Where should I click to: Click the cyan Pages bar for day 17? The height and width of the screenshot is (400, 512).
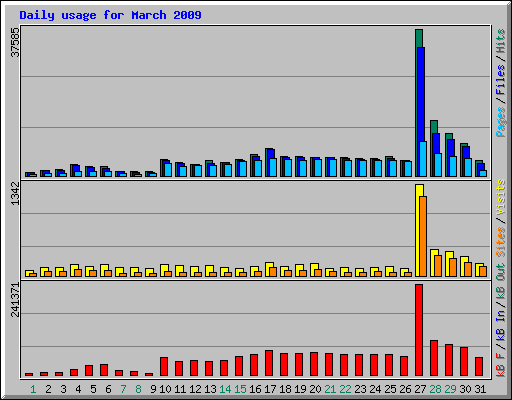tap(273, 167)
